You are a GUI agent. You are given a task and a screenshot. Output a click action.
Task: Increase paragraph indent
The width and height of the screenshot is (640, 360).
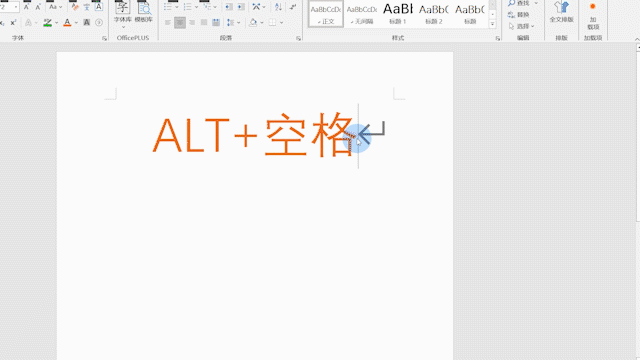241,7
